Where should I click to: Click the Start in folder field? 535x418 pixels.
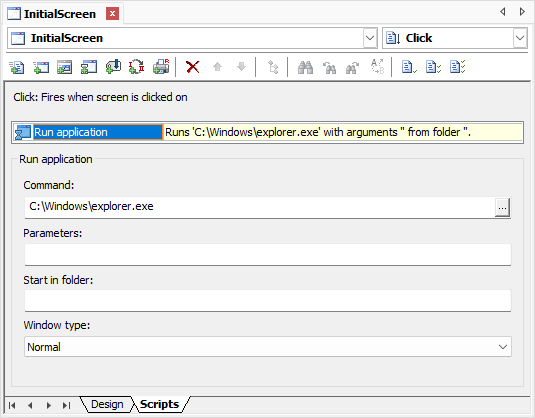point(268,301)
